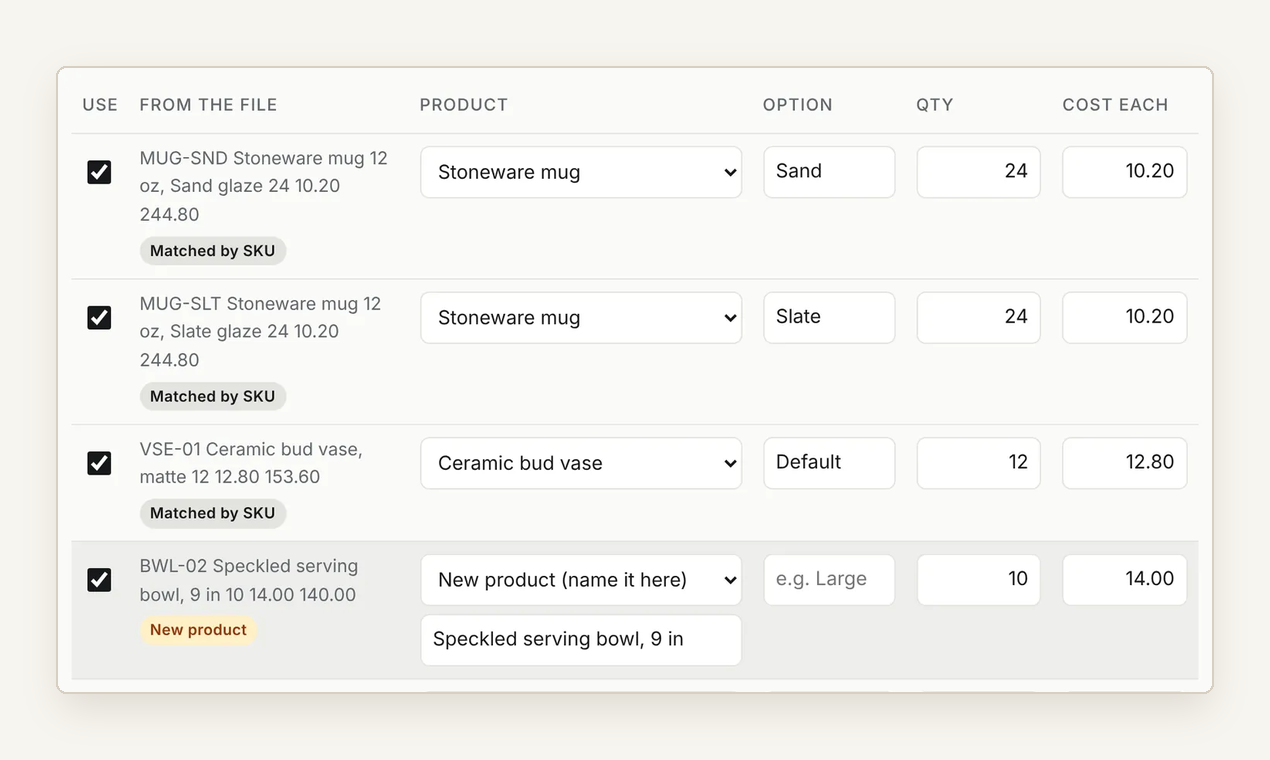This screenshot has width=1270, height=760.
Task: Edit cost each 14.00 field
Action: (1125, 580)
